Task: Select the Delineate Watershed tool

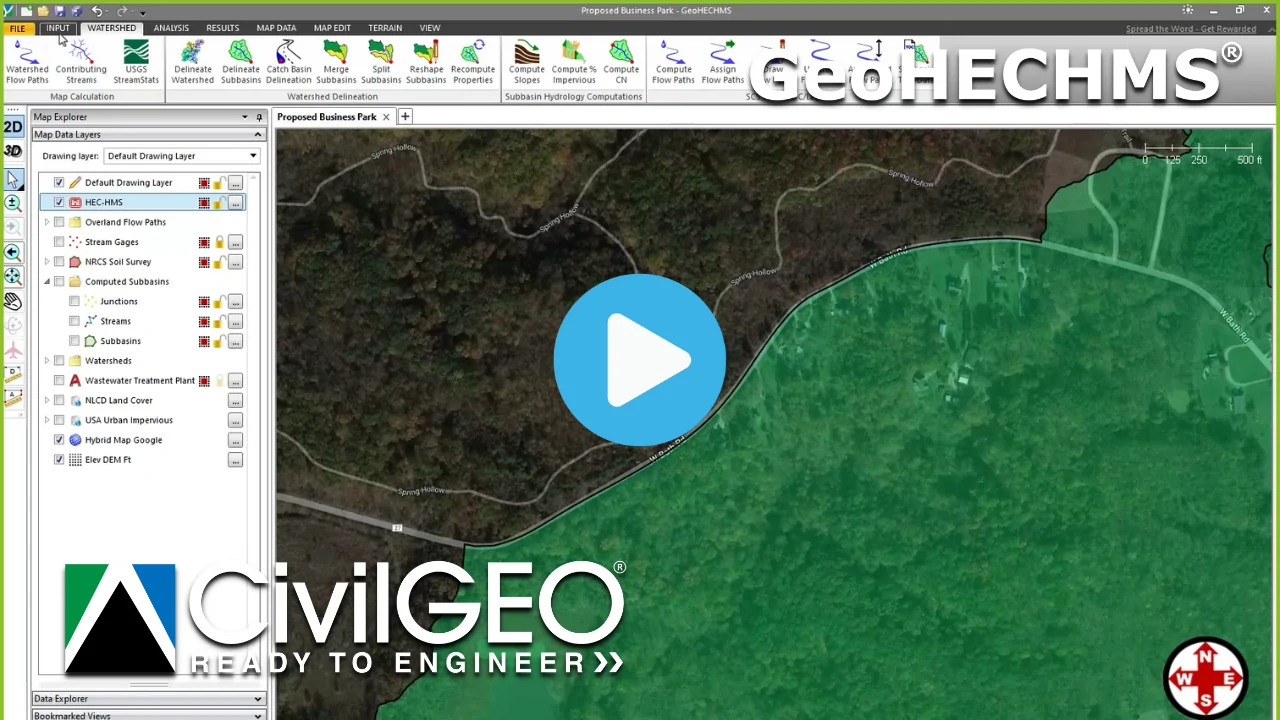Action: (x=192, y=60)
